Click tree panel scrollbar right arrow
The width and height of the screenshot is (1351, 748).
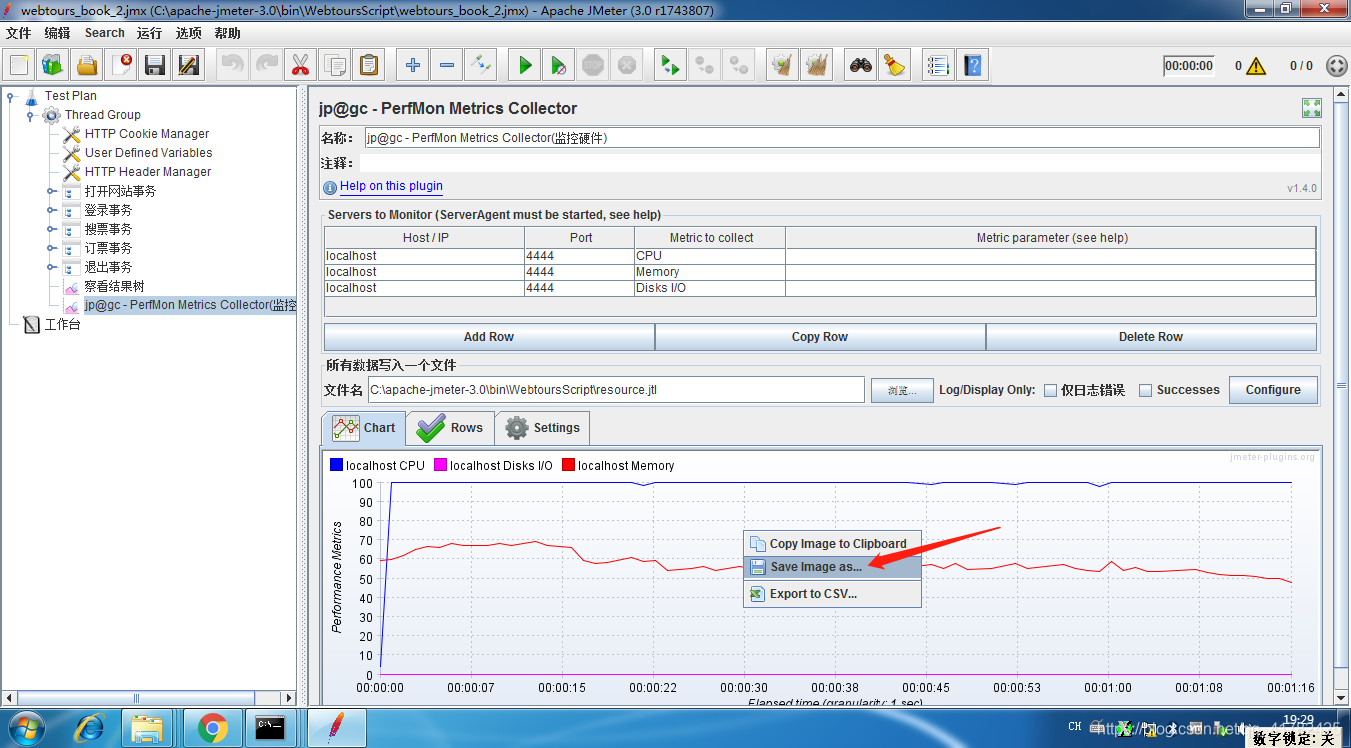click(290, 698)
